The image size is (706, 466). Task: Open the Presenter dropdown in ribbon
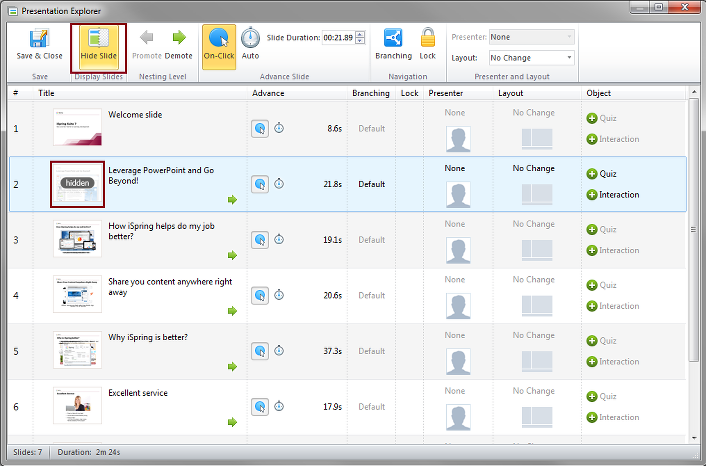pos(532,37)
